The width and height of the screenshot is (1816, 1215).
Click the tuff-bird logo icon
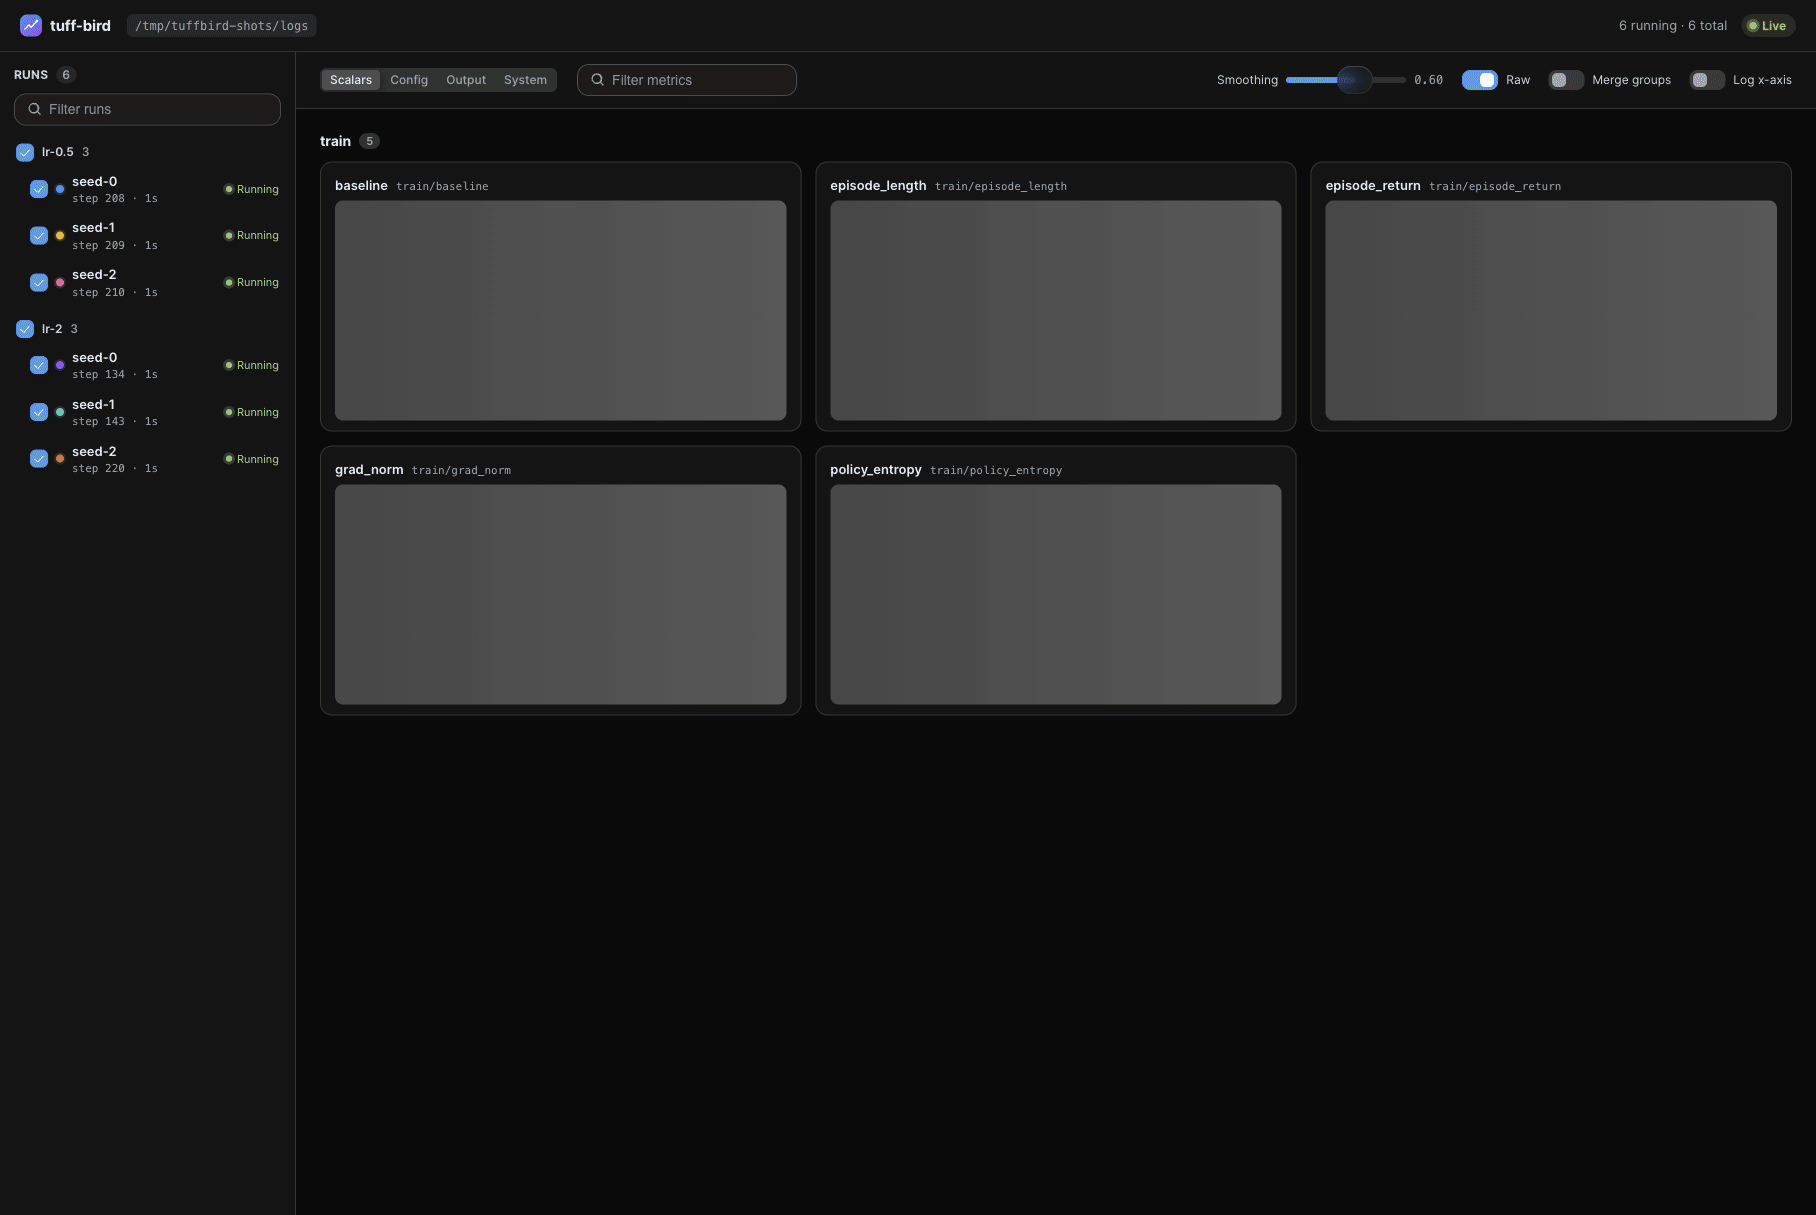click(31, 25)
